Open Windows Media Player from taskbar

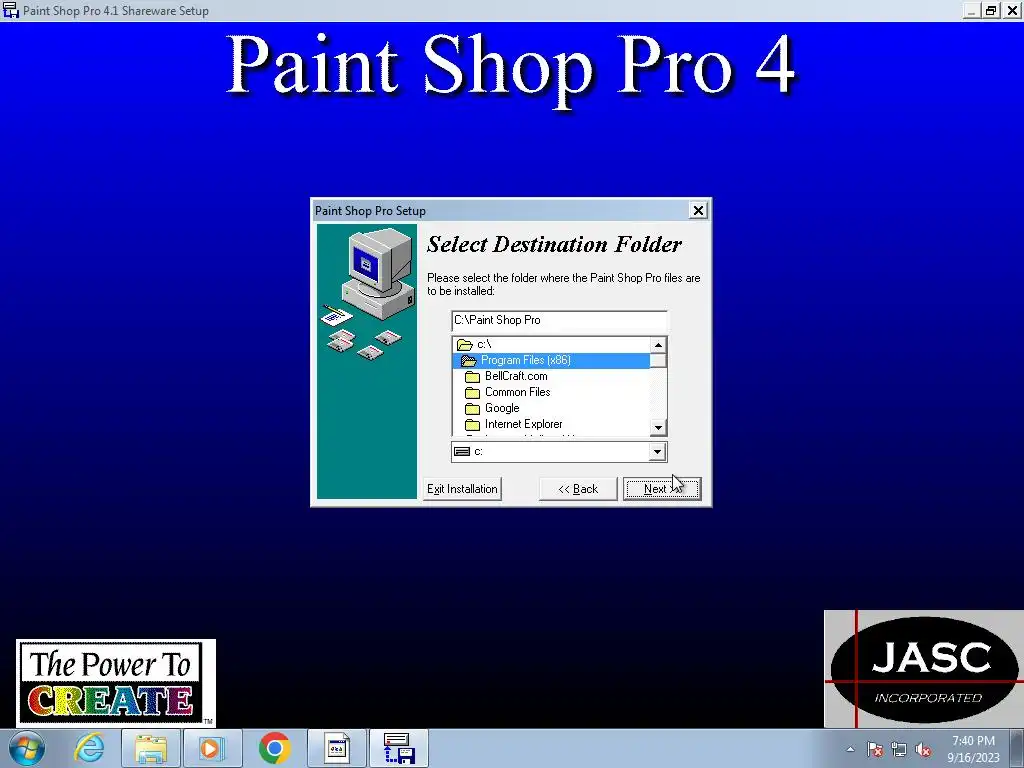212,748
